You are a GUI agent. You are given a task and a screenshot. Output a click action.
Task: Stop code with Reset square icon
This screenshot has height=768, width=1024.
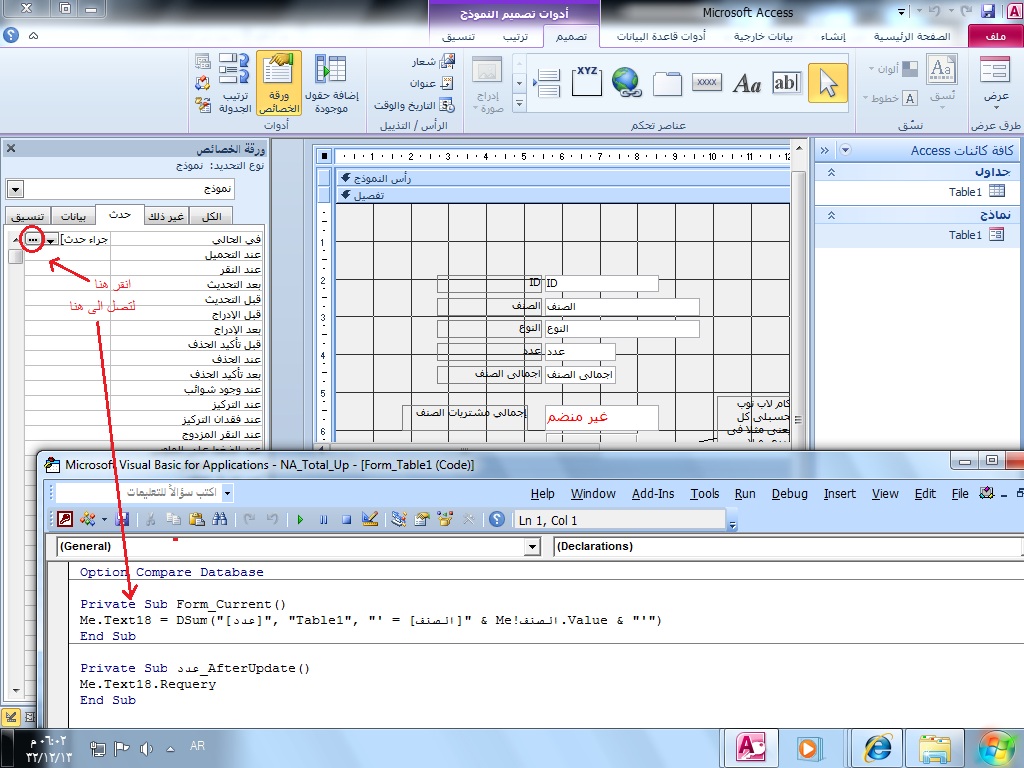(x=347, y=520)
